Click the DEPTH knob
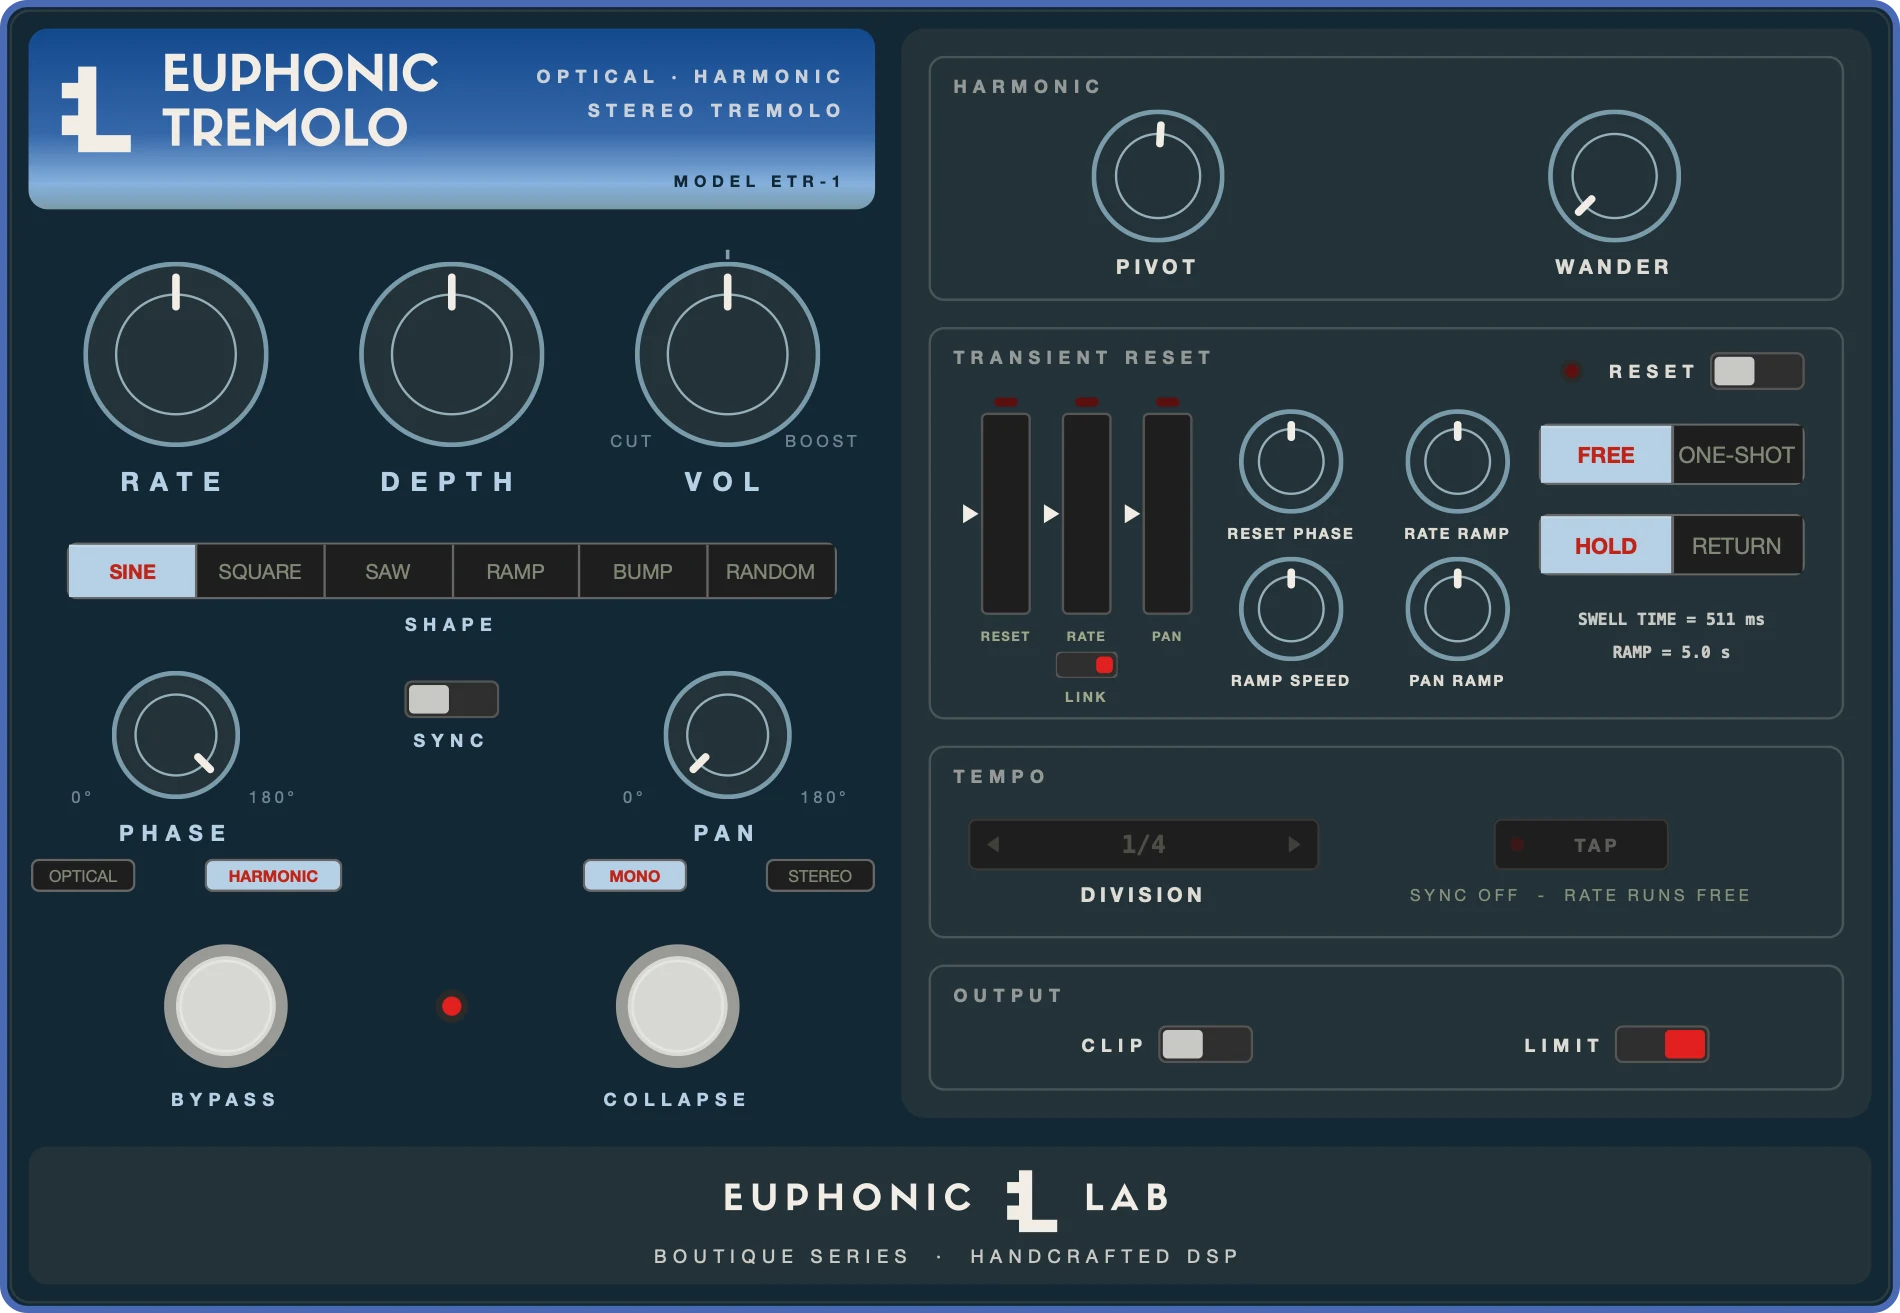 452,354
